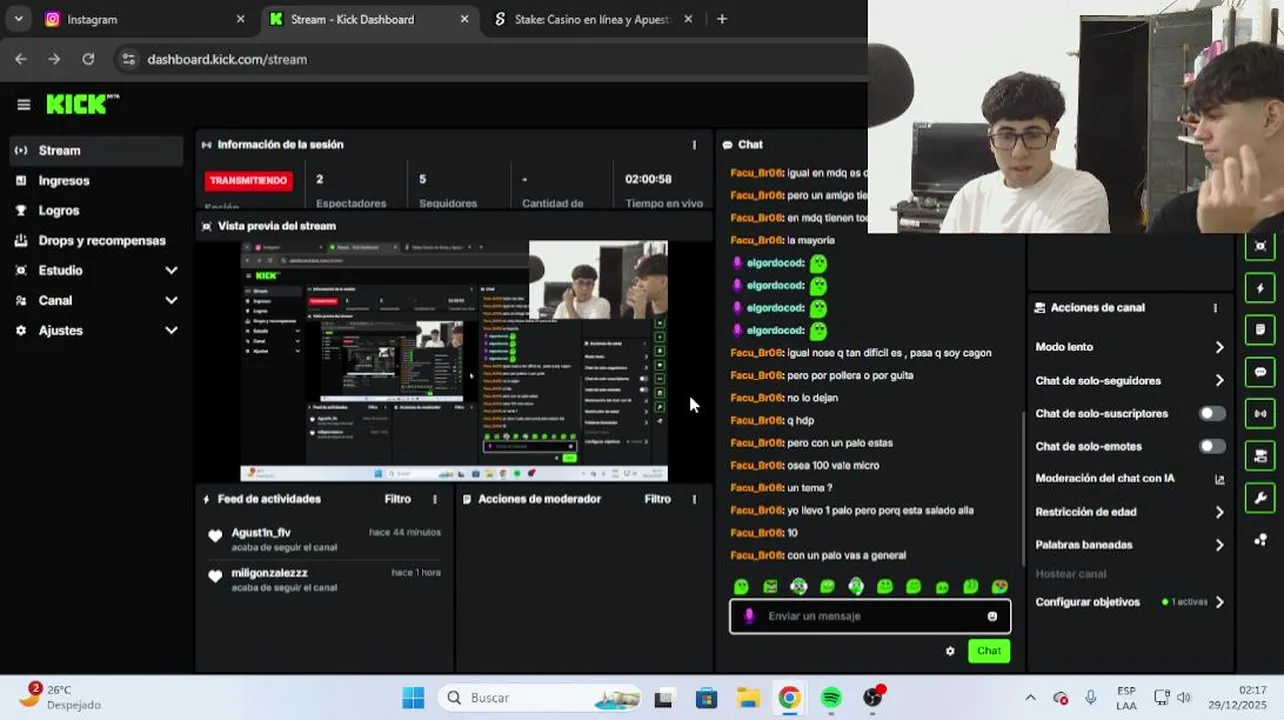Viewport: 1284px width, 720px height.
Task: Open Moderación del chat con IA external link
Action: coord(1219,479)
